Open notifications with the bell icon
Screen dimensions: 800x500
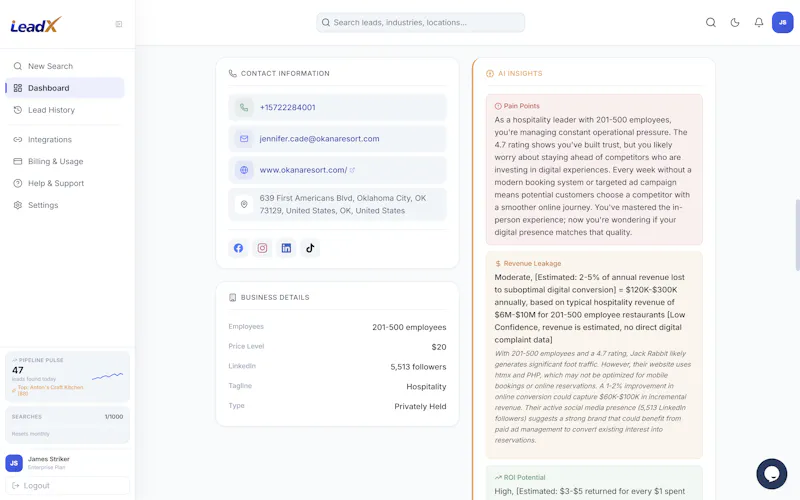click(759, 22)
